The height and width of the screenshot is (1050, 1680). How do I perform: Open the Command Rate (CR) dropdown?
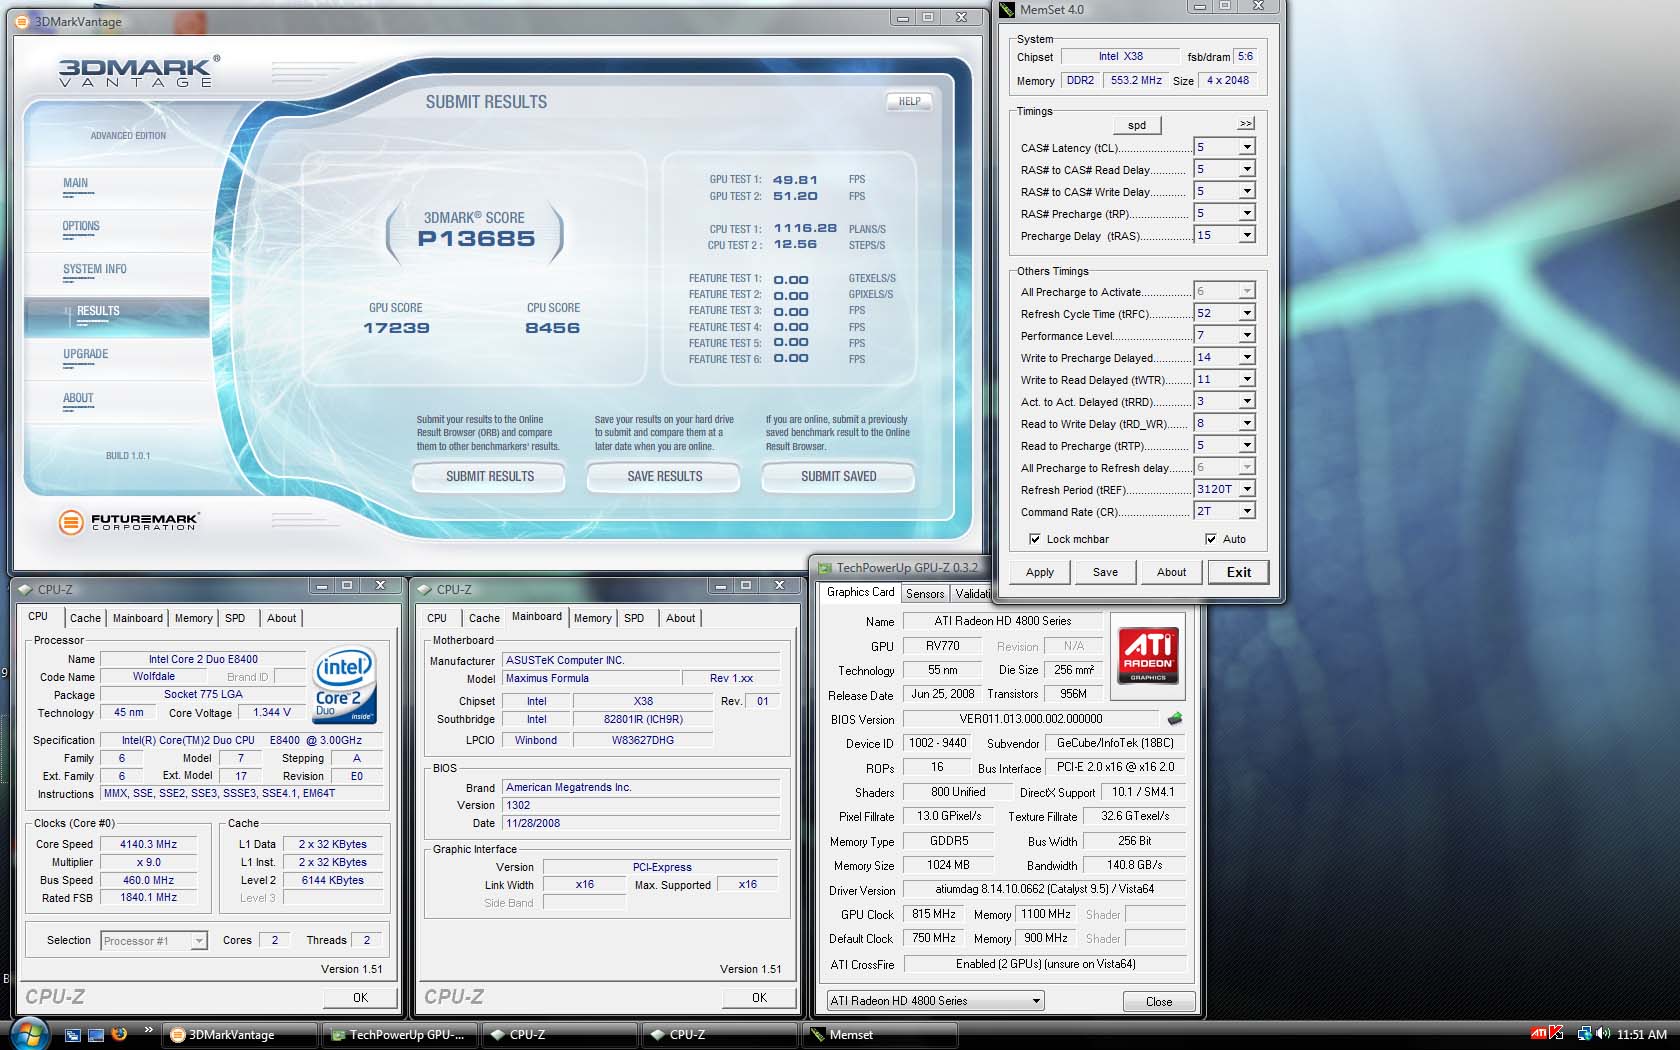click(1247, 511)
